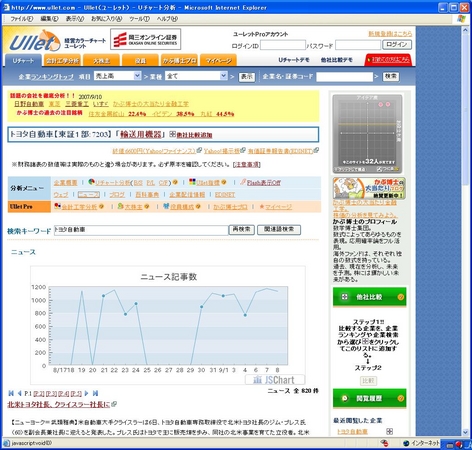Click the question icon on 他社比較 green bar
This screenshot has width=472, height=450.
tap(401, 297)
